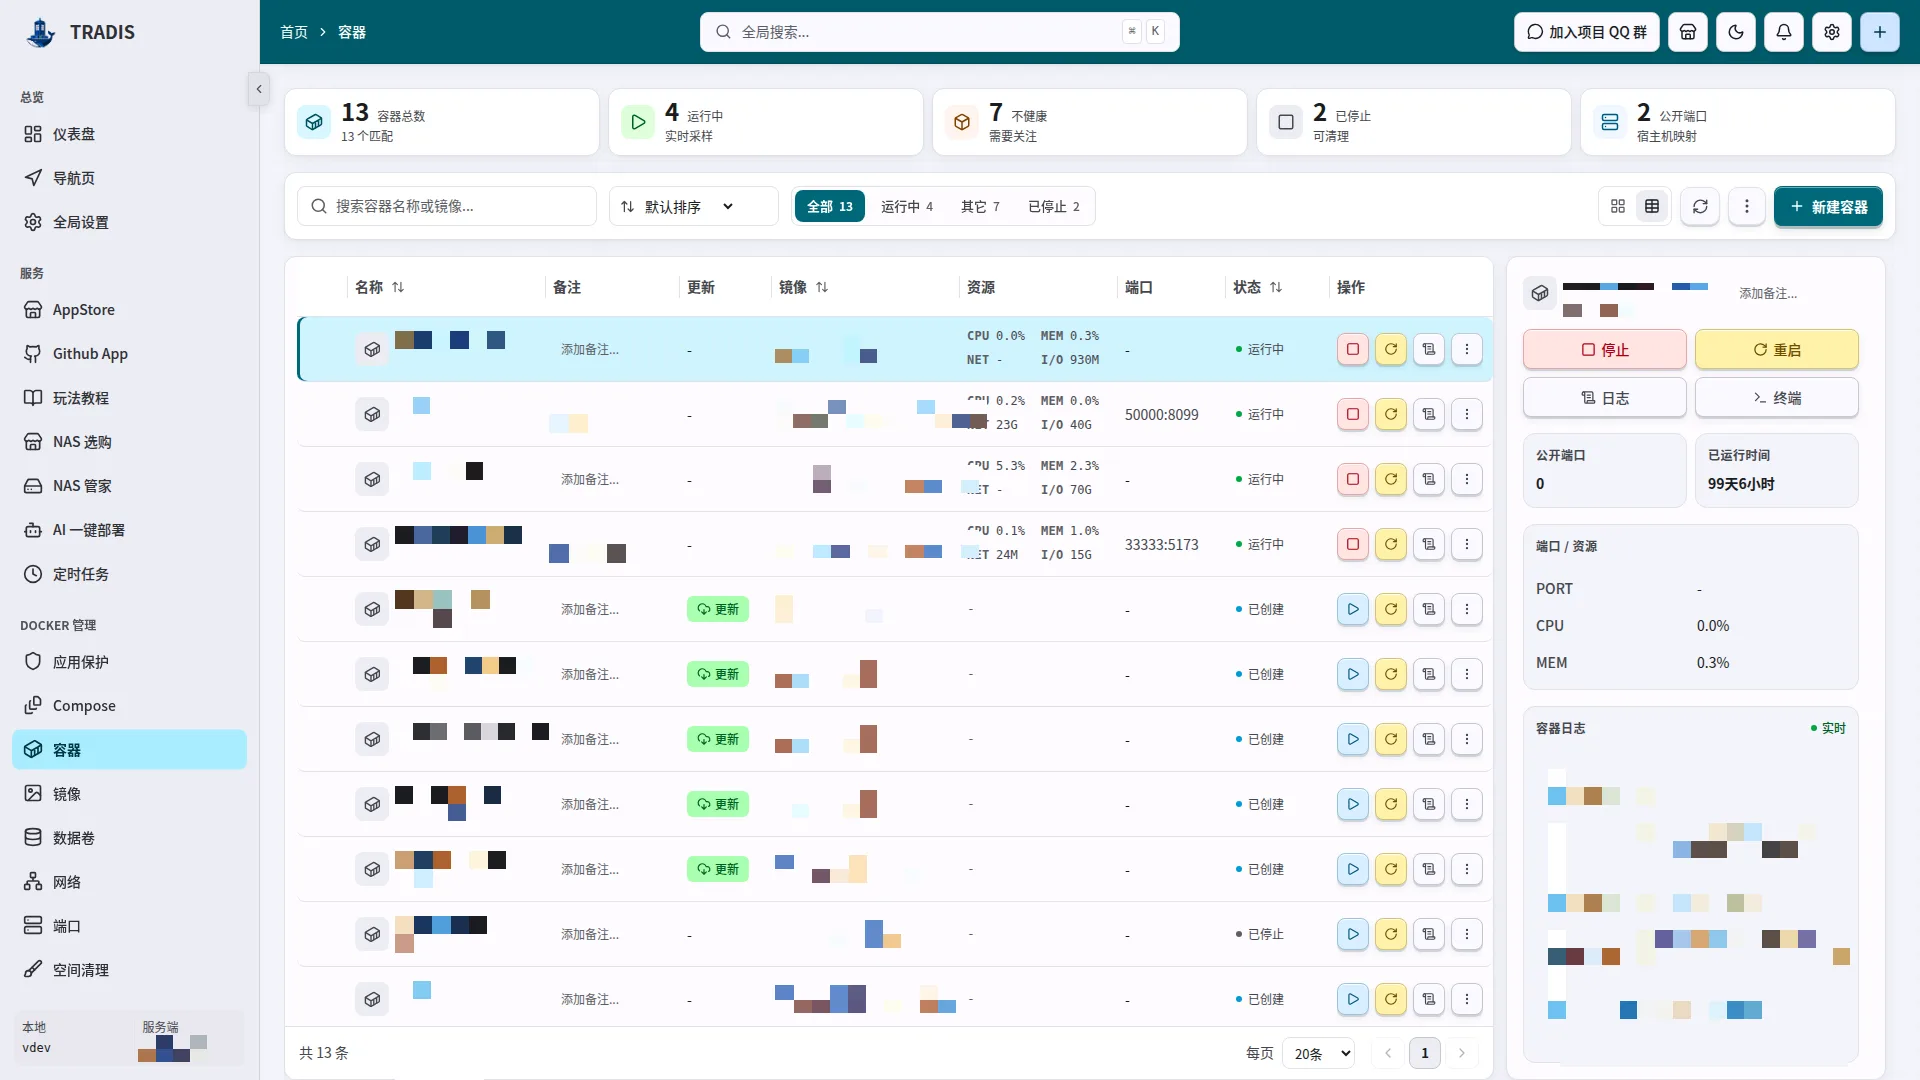
Task: Open 终端 in the detail panel
Action: pos(1777,397)
